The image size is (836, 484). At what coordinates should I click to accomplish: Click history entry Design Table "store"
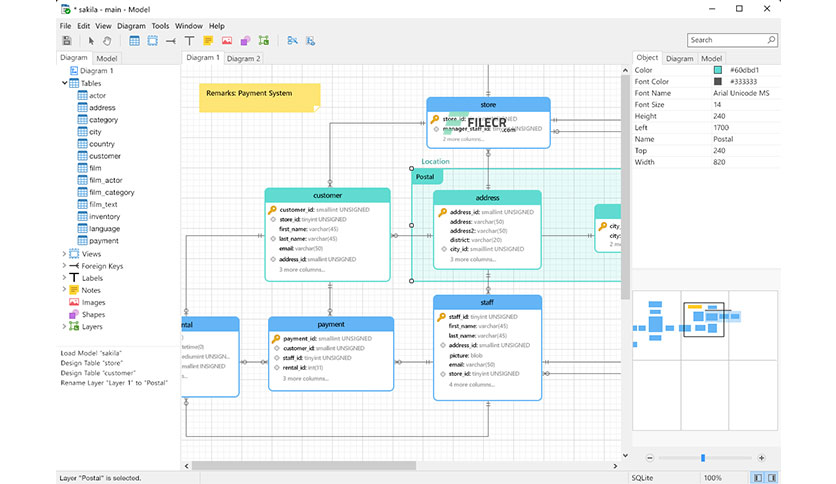pyautogui.click(x=91, y=363)
